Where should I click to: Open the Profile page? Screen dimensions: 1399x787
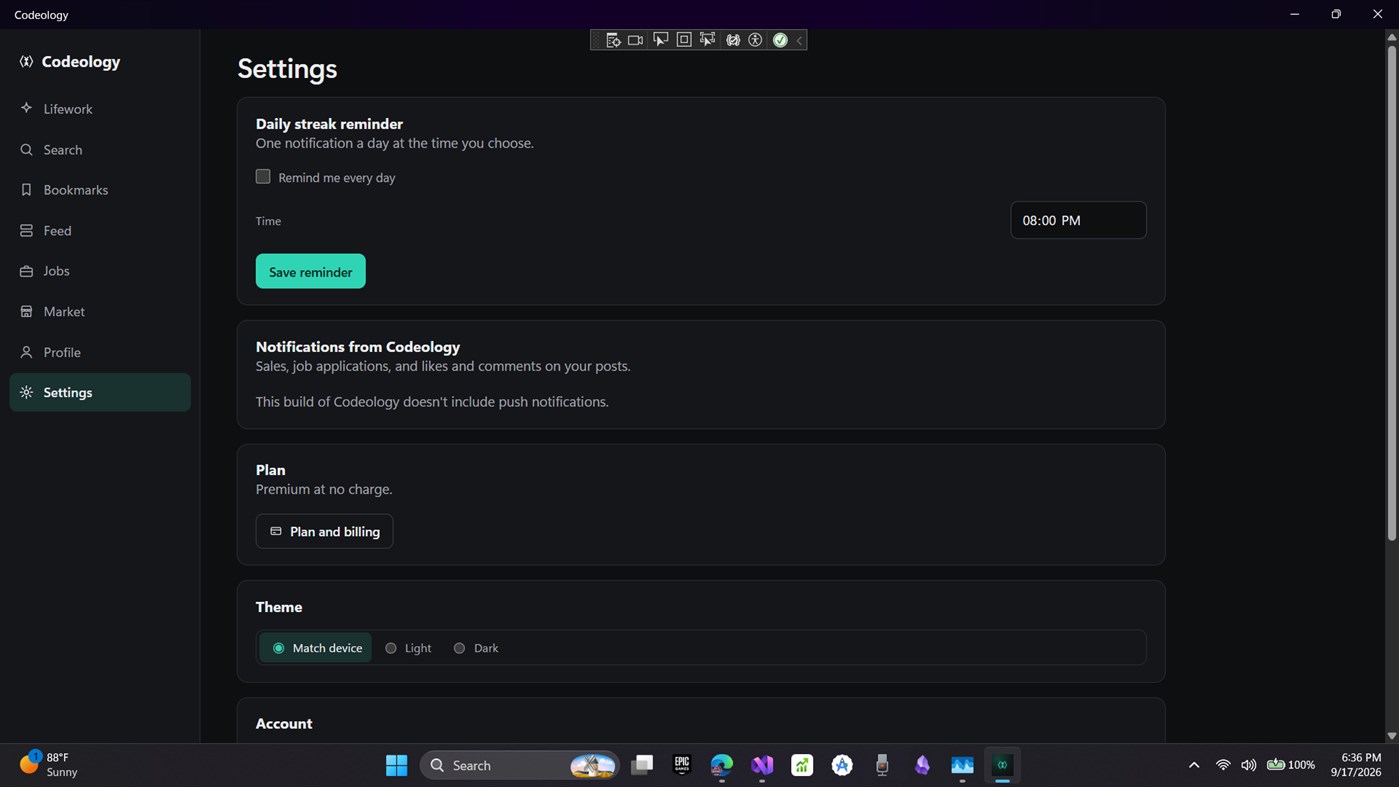[100, 352]
